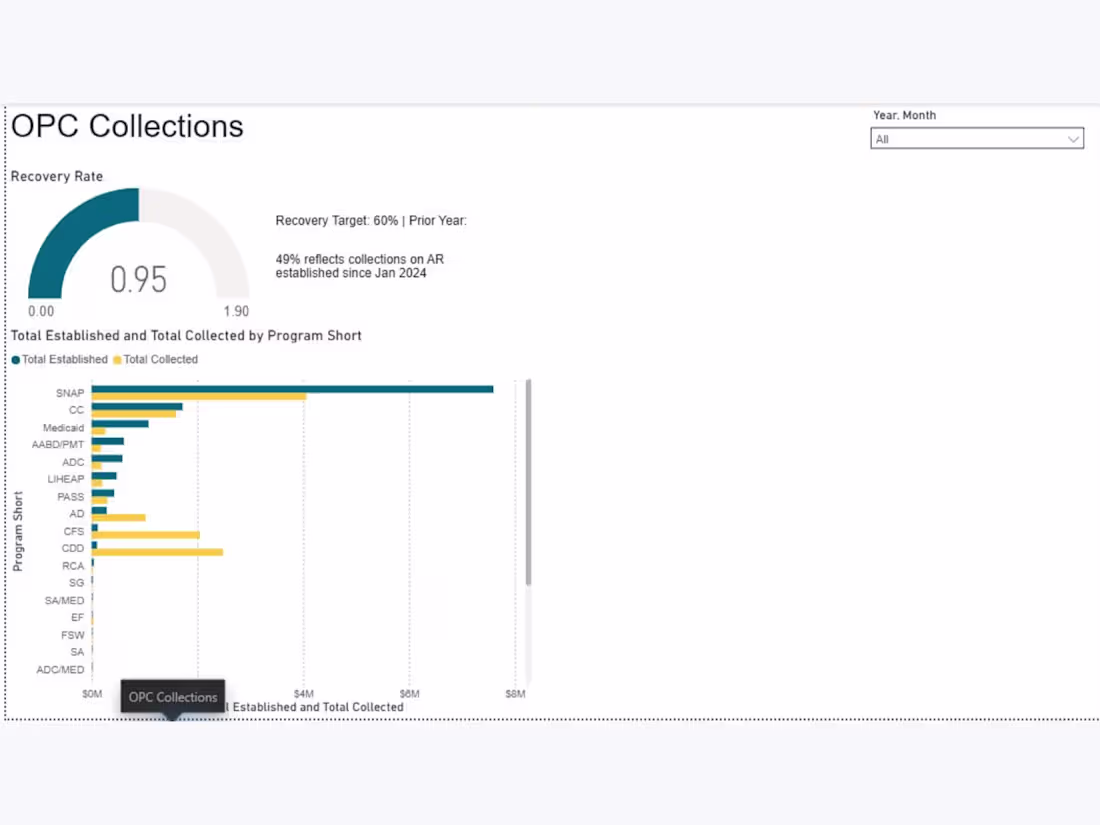
Task: Click the Medicaid Total Established bar
Action: [x=120, y=424]
